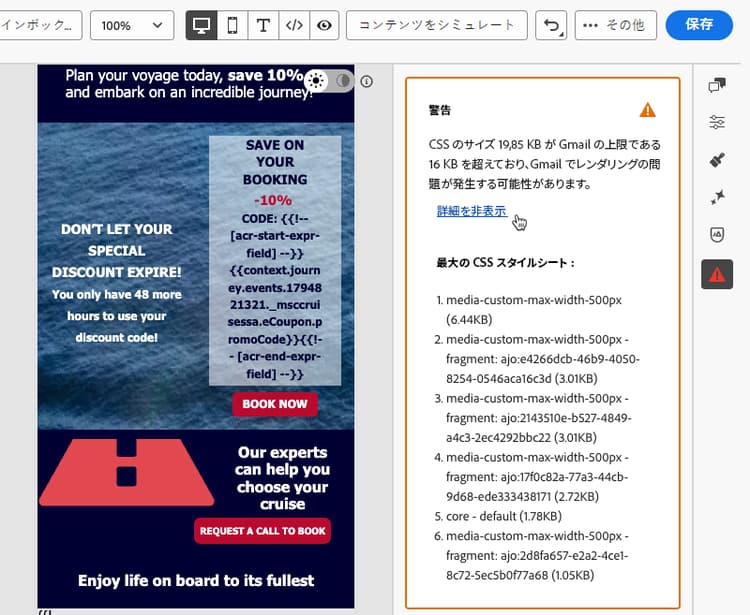The height and width of the screenshot is (615, 750).
Task: Toggle dark mode preview switch
Action: pyautogui.click(x=329, y=80)
